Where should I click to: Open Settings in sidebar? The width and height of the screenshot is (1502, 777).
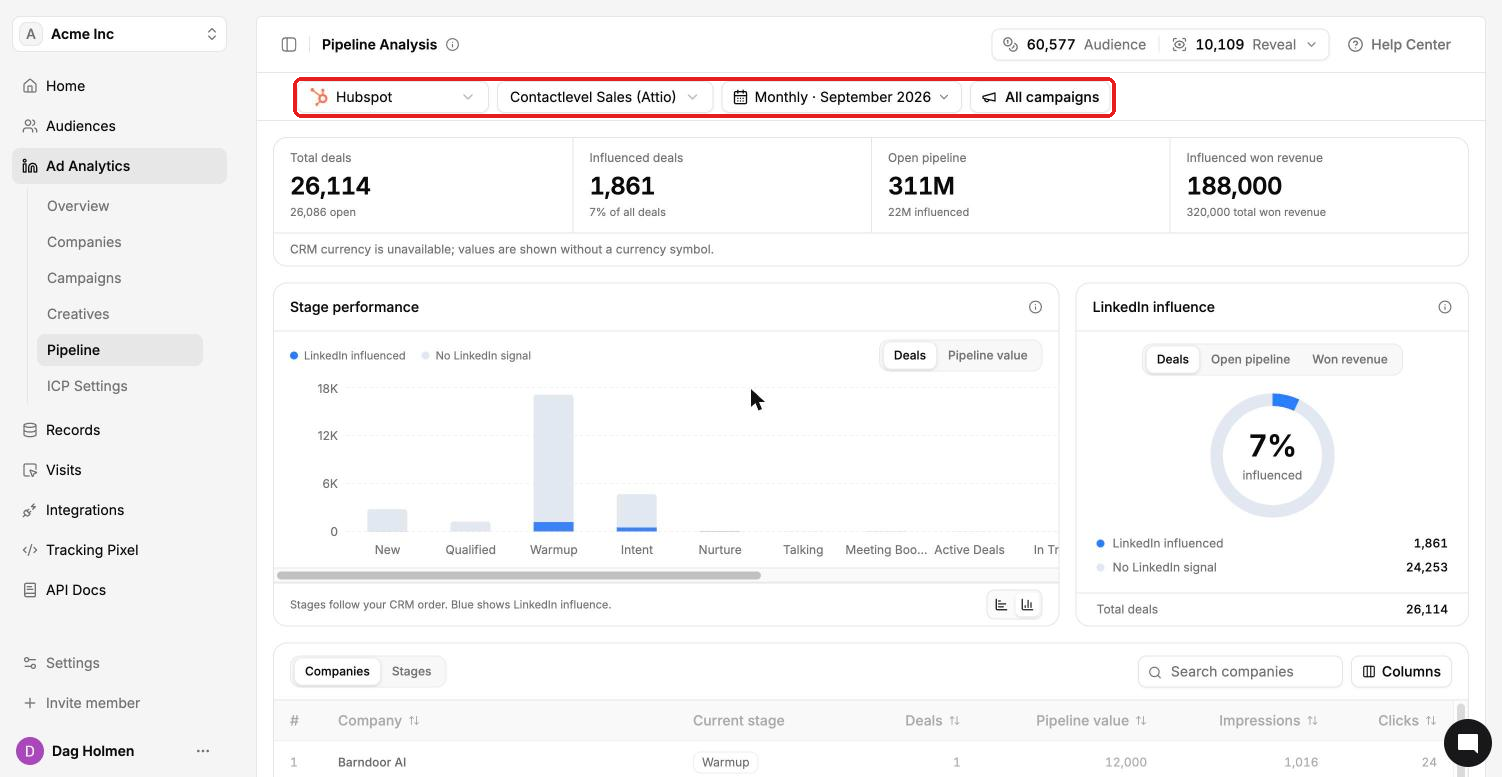tap(120, 663)
